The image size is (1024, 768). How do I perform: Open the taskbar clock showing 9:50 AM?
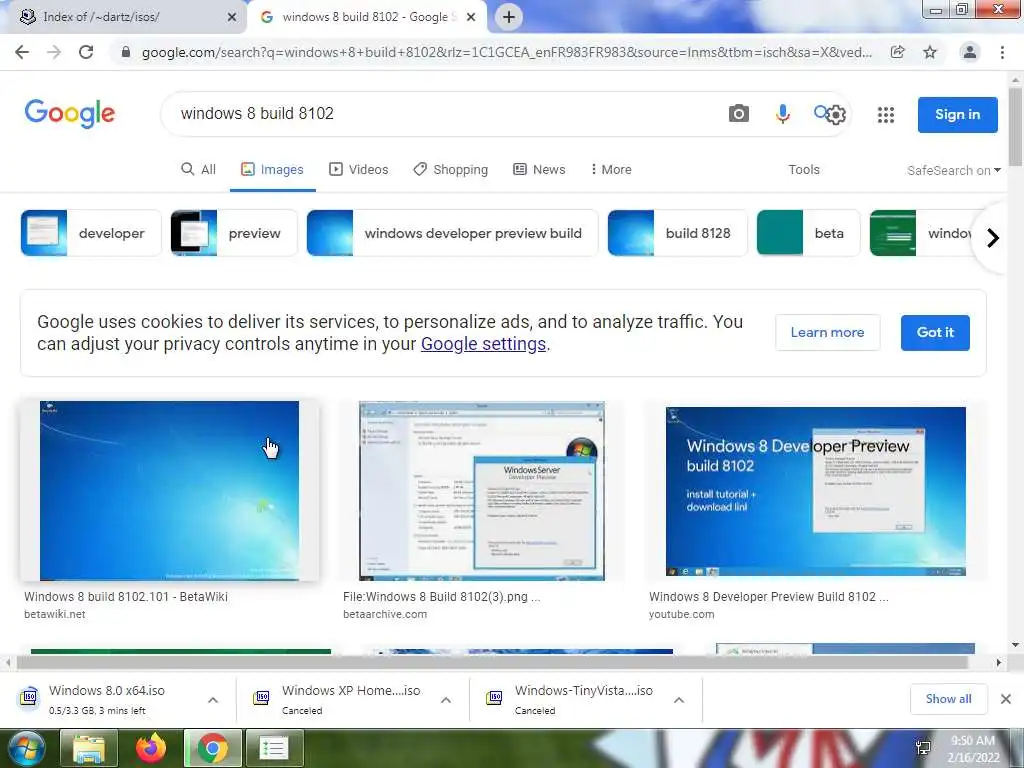coord(974,748)
